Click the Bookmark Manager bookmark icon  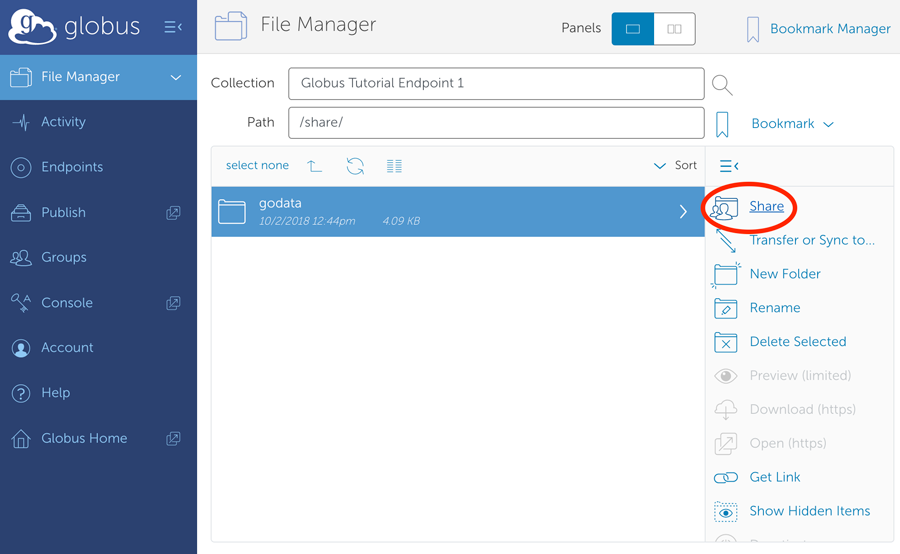(752, 29)
